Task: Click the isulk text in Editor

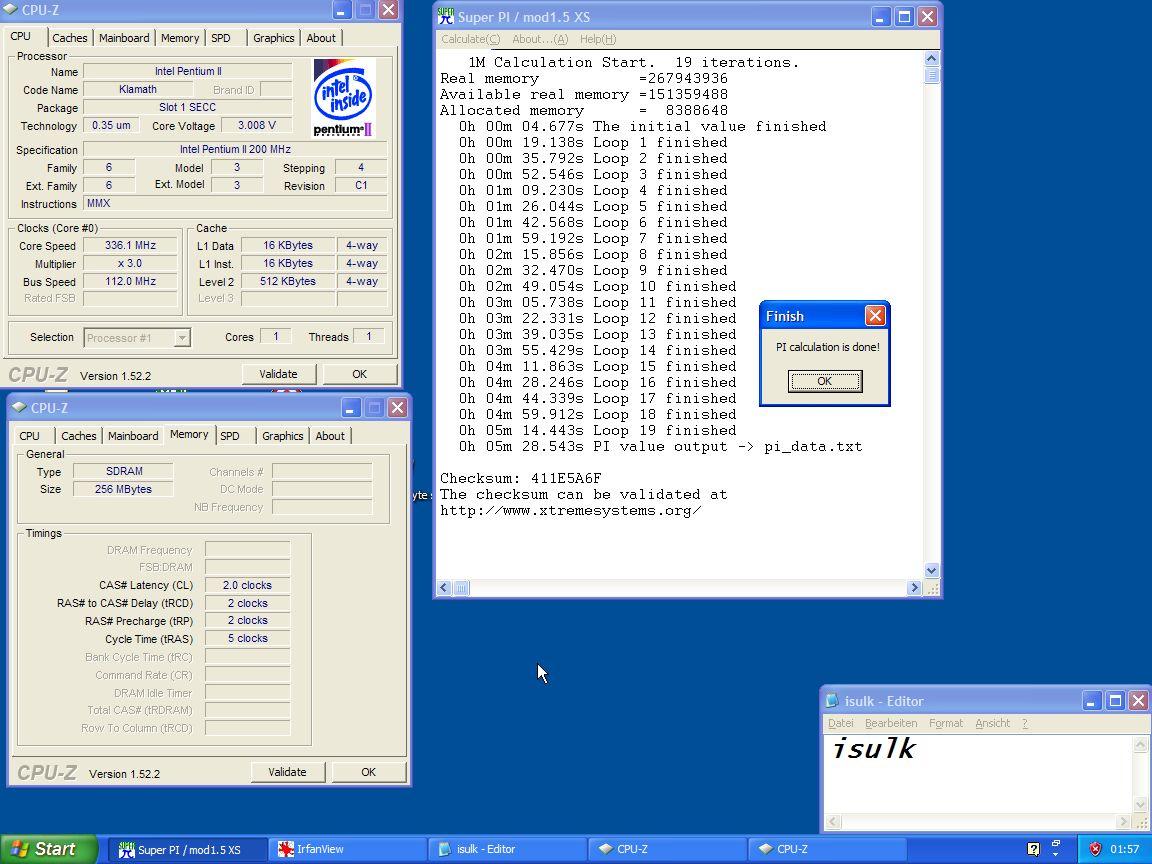Action: click(x=874, y=749)
